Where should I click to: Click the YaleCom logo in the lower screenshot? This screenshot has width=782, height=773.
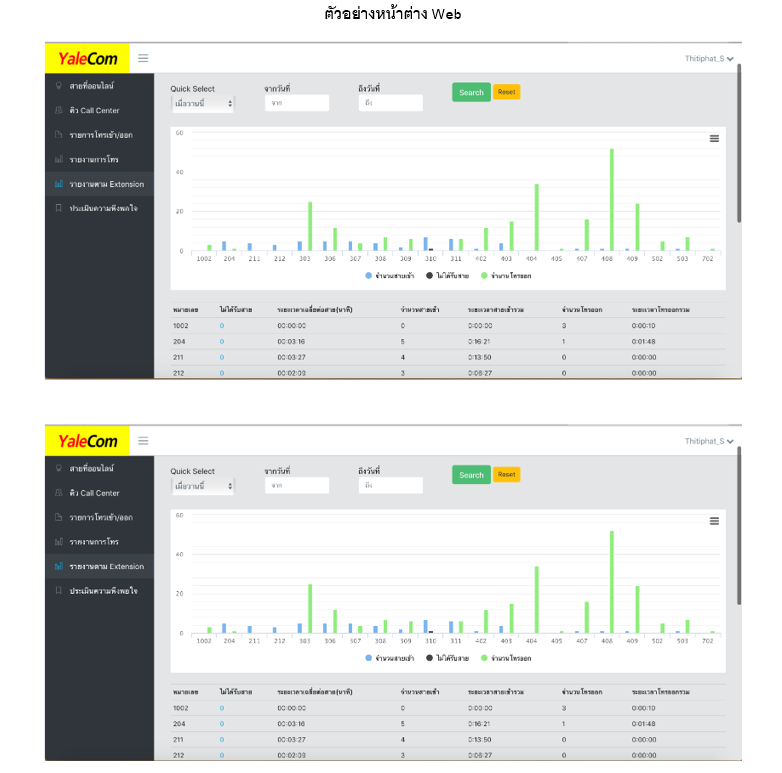(87, 441)
